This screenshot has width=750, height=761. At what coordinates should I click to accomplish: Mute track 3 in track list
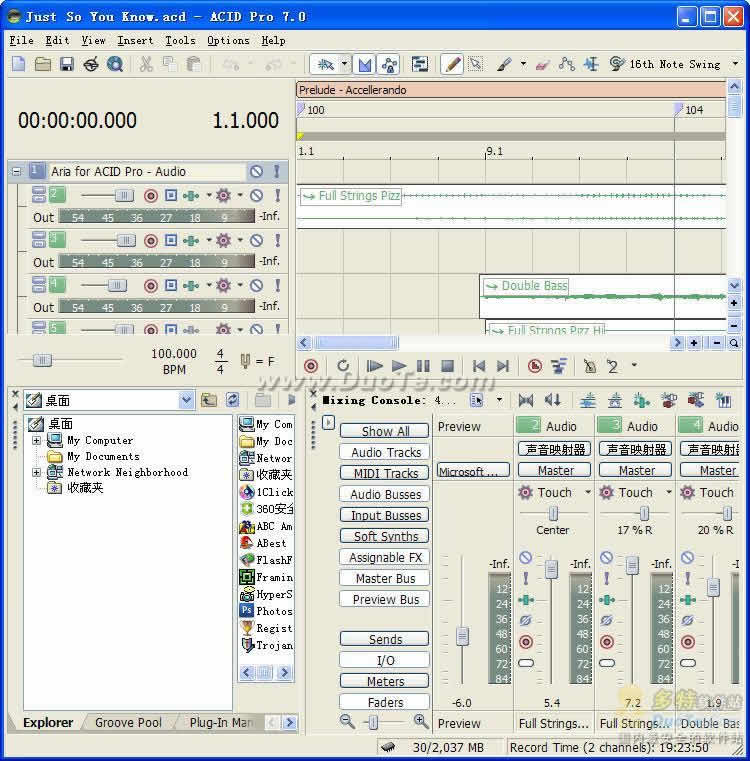pos(256,240)
